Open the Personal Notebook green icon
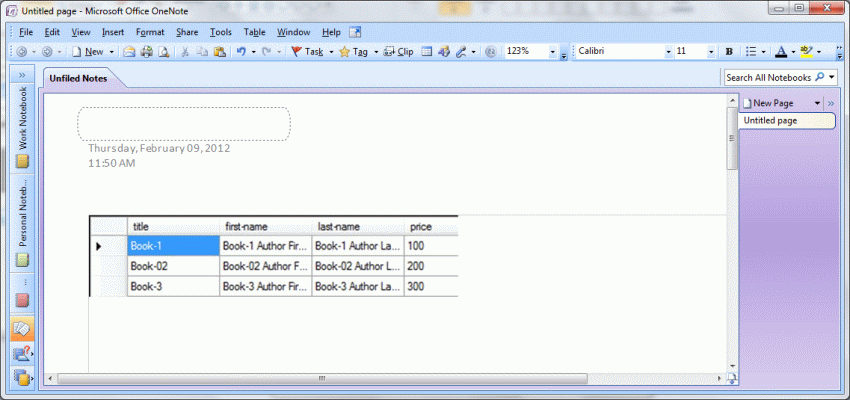 22,261
